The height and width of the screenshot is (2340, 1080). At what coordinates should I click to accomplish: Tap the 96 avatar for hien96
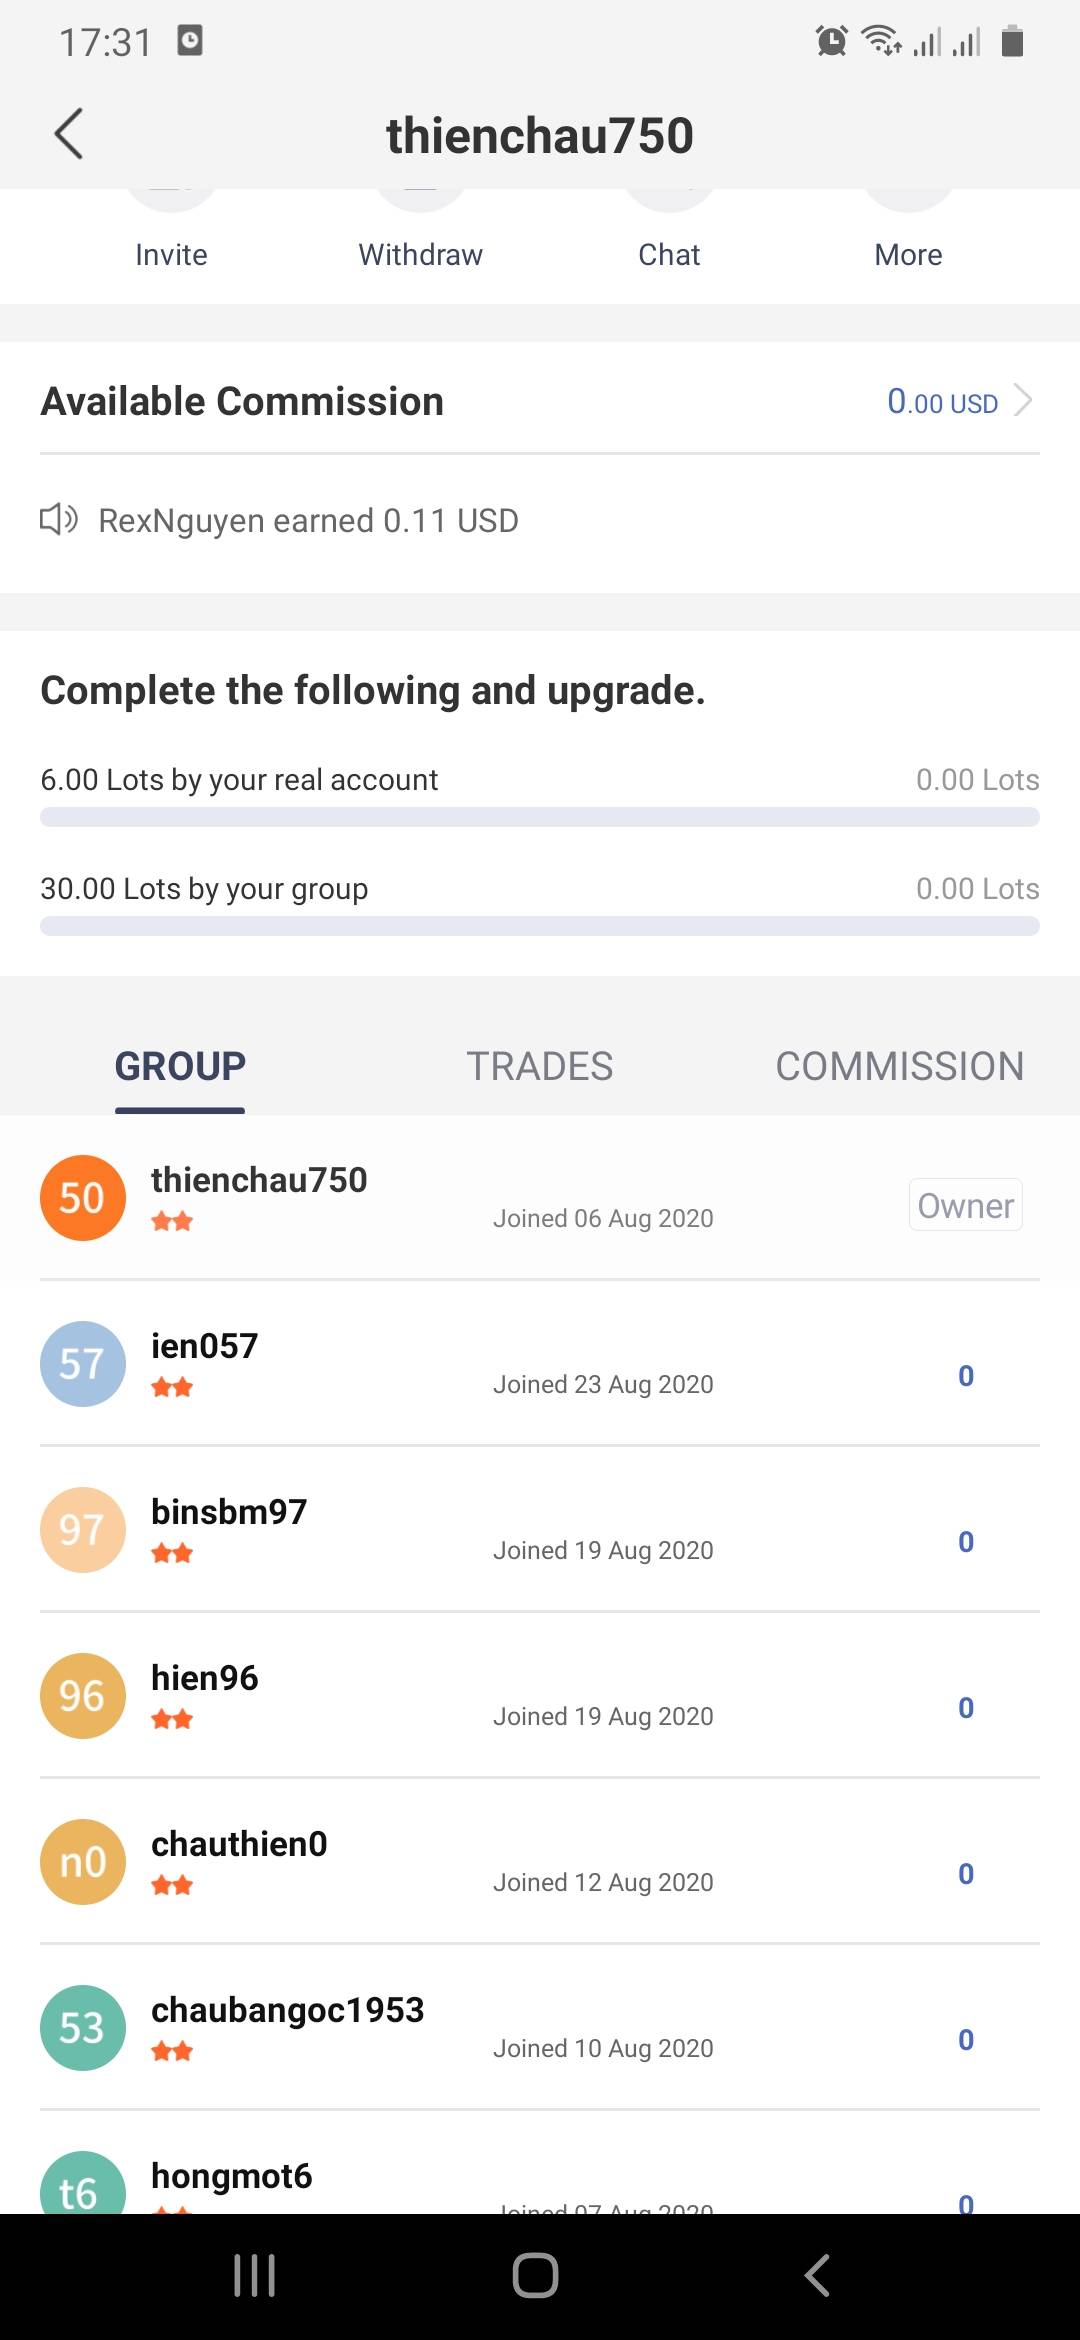tap(83, 1695)
